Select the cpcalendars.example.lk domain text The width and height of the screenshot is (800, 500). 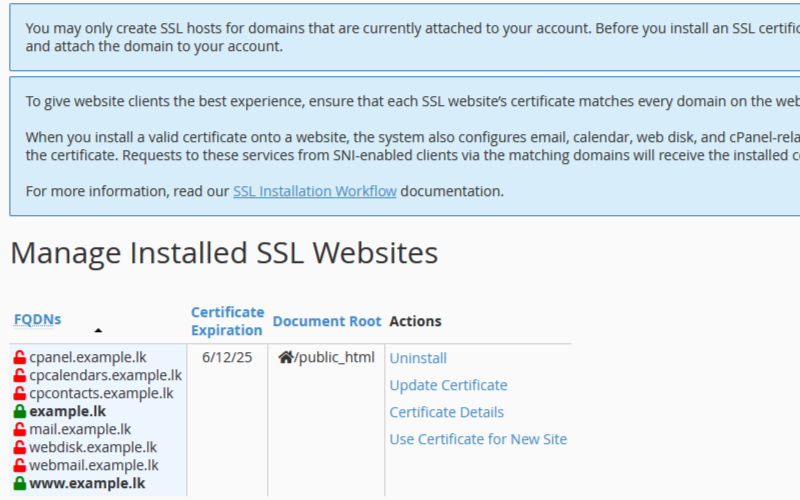106,375
